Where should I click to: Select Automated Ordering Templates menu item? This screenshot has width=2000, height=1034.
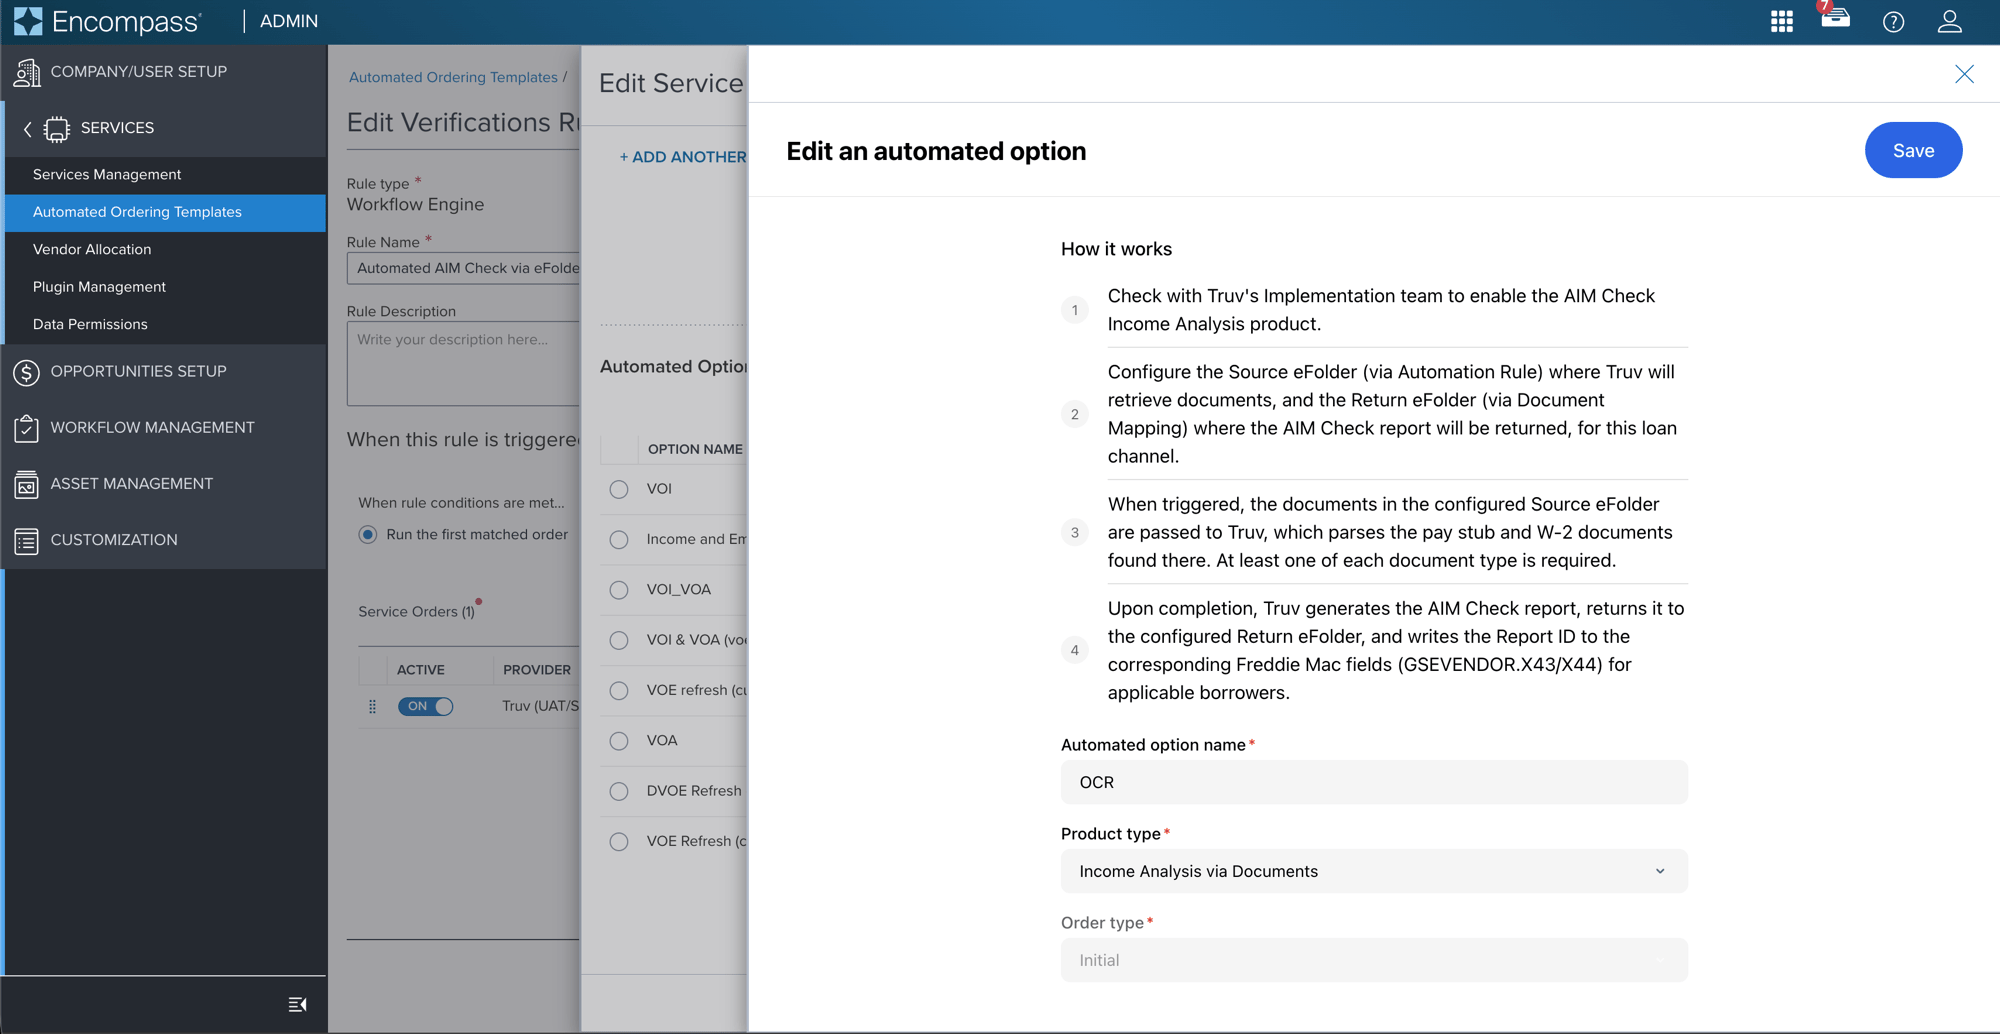(x=165, y=212)
